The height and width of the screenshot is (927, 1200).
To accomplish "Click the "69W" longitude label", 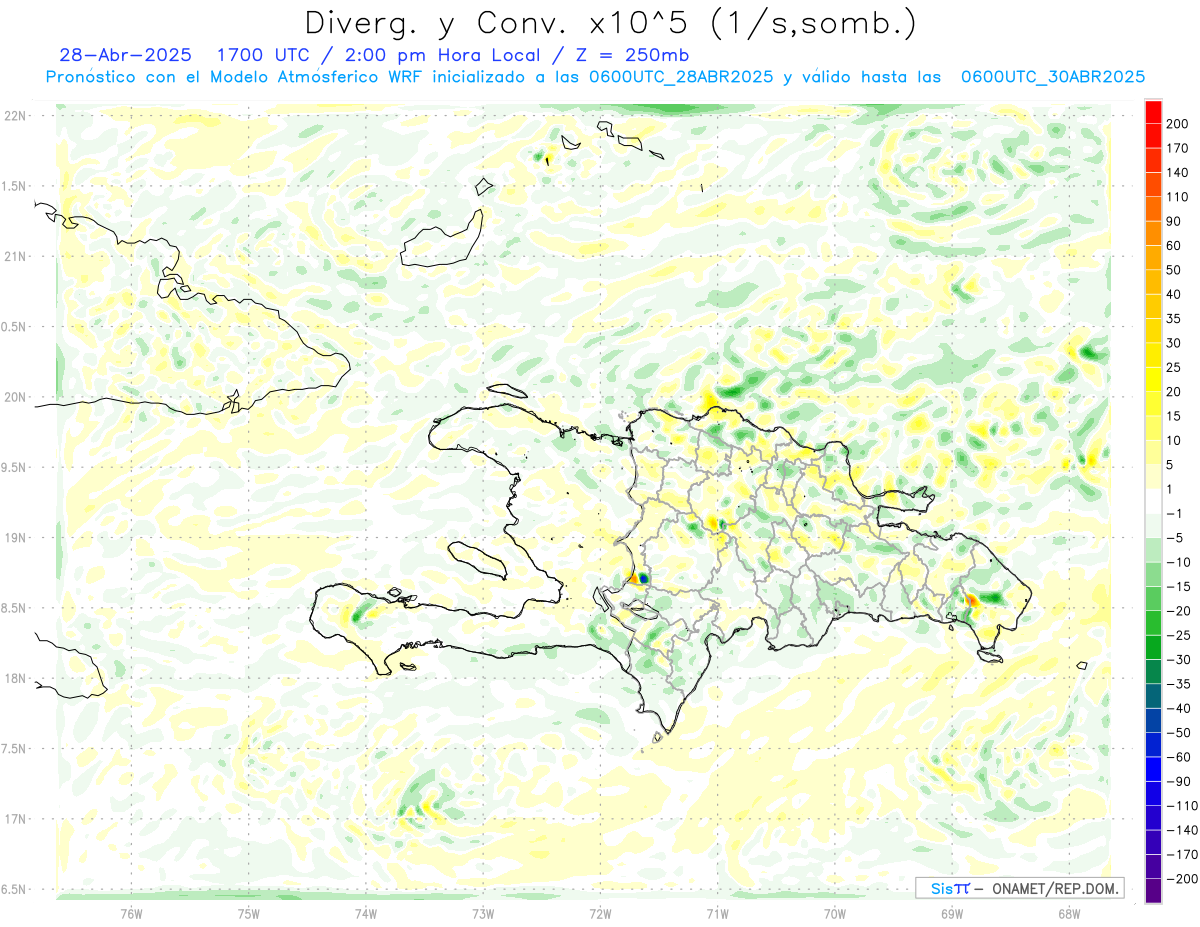I will pyautogui.click(x=952, y=913).
